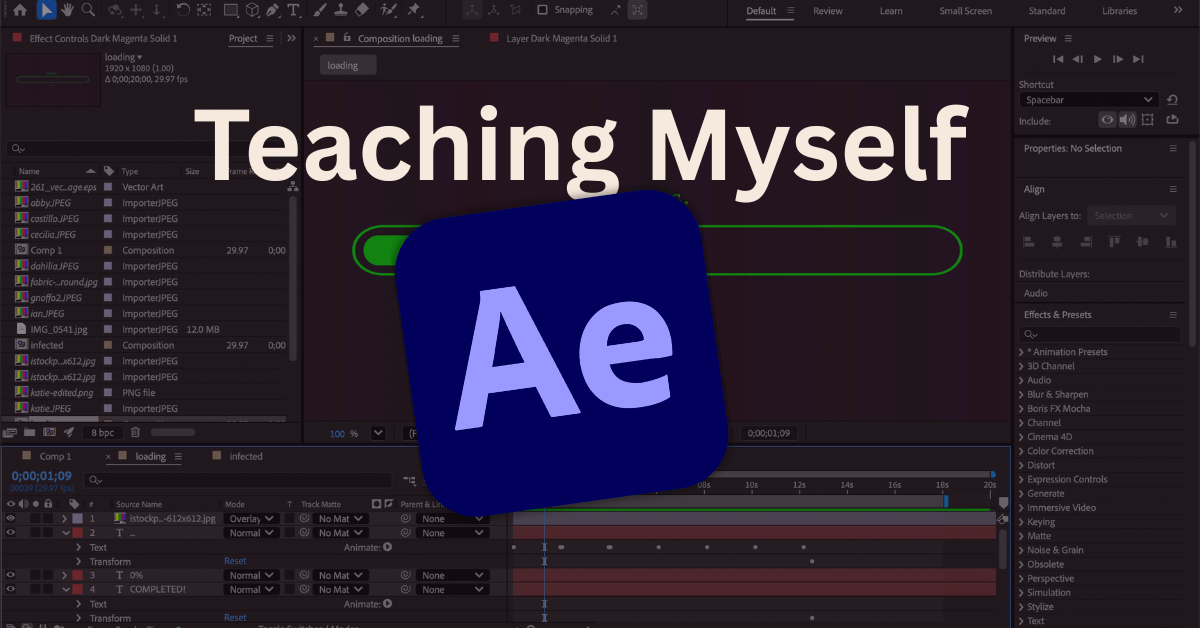Click Align Left icon in Align panel
1200x628 pixels.
pyautogui.click(x=1028, y=242)
